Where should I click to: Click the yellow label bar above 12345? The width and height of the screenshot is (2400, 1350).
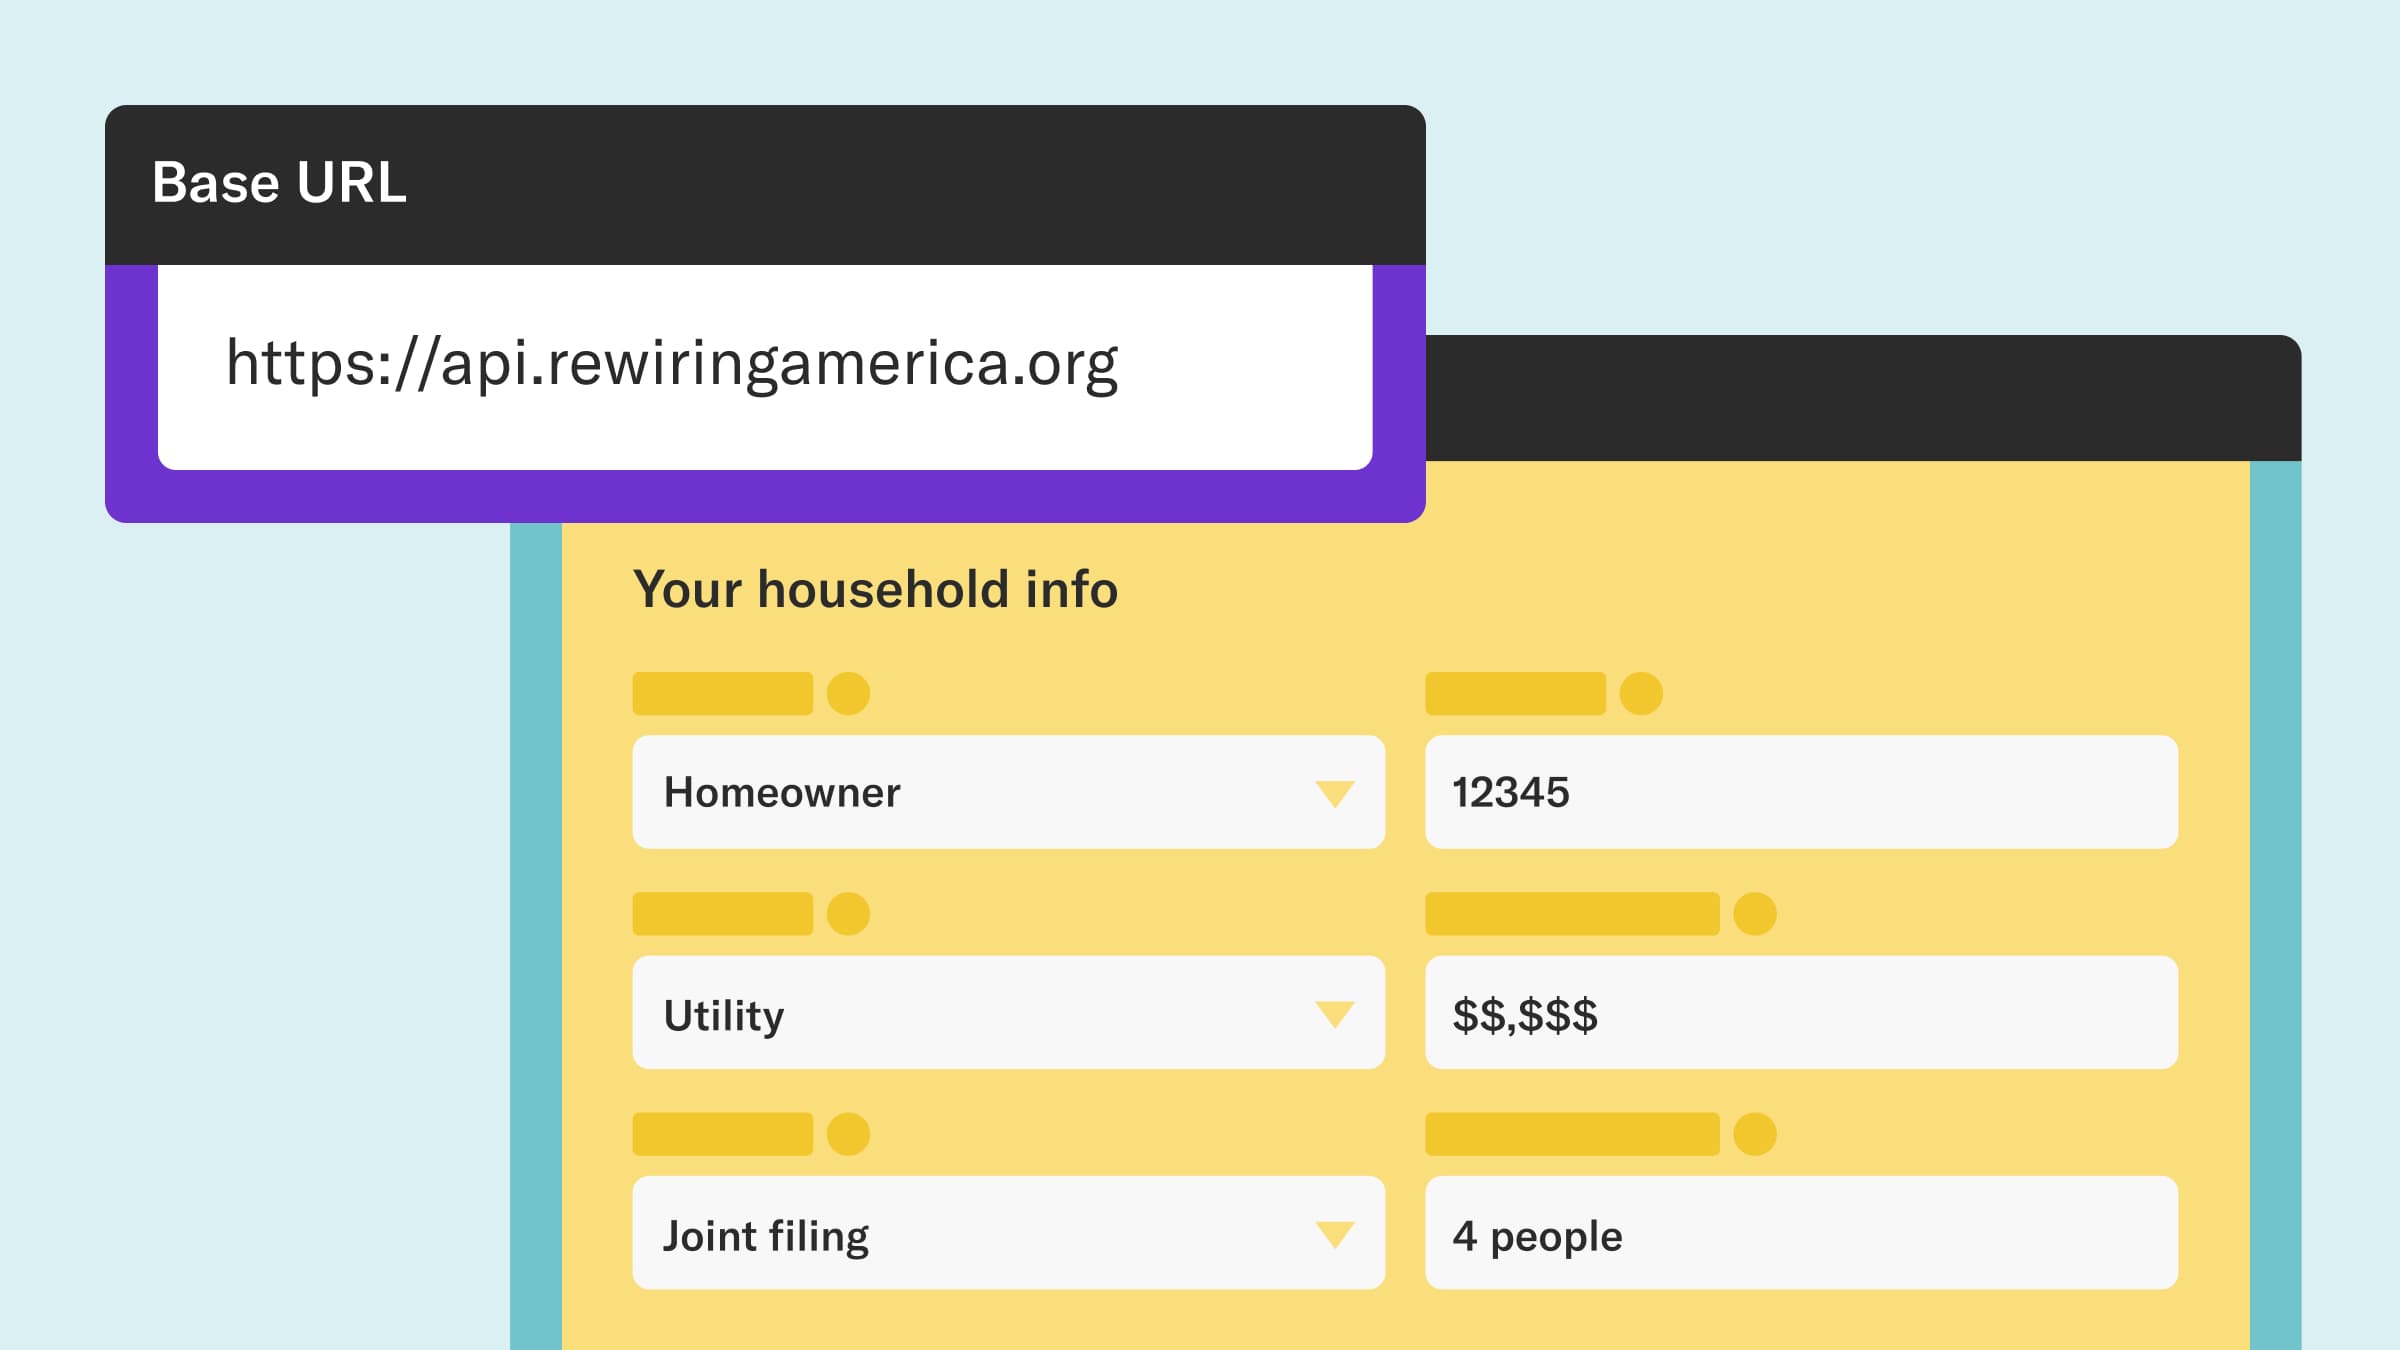[1515, 693]
